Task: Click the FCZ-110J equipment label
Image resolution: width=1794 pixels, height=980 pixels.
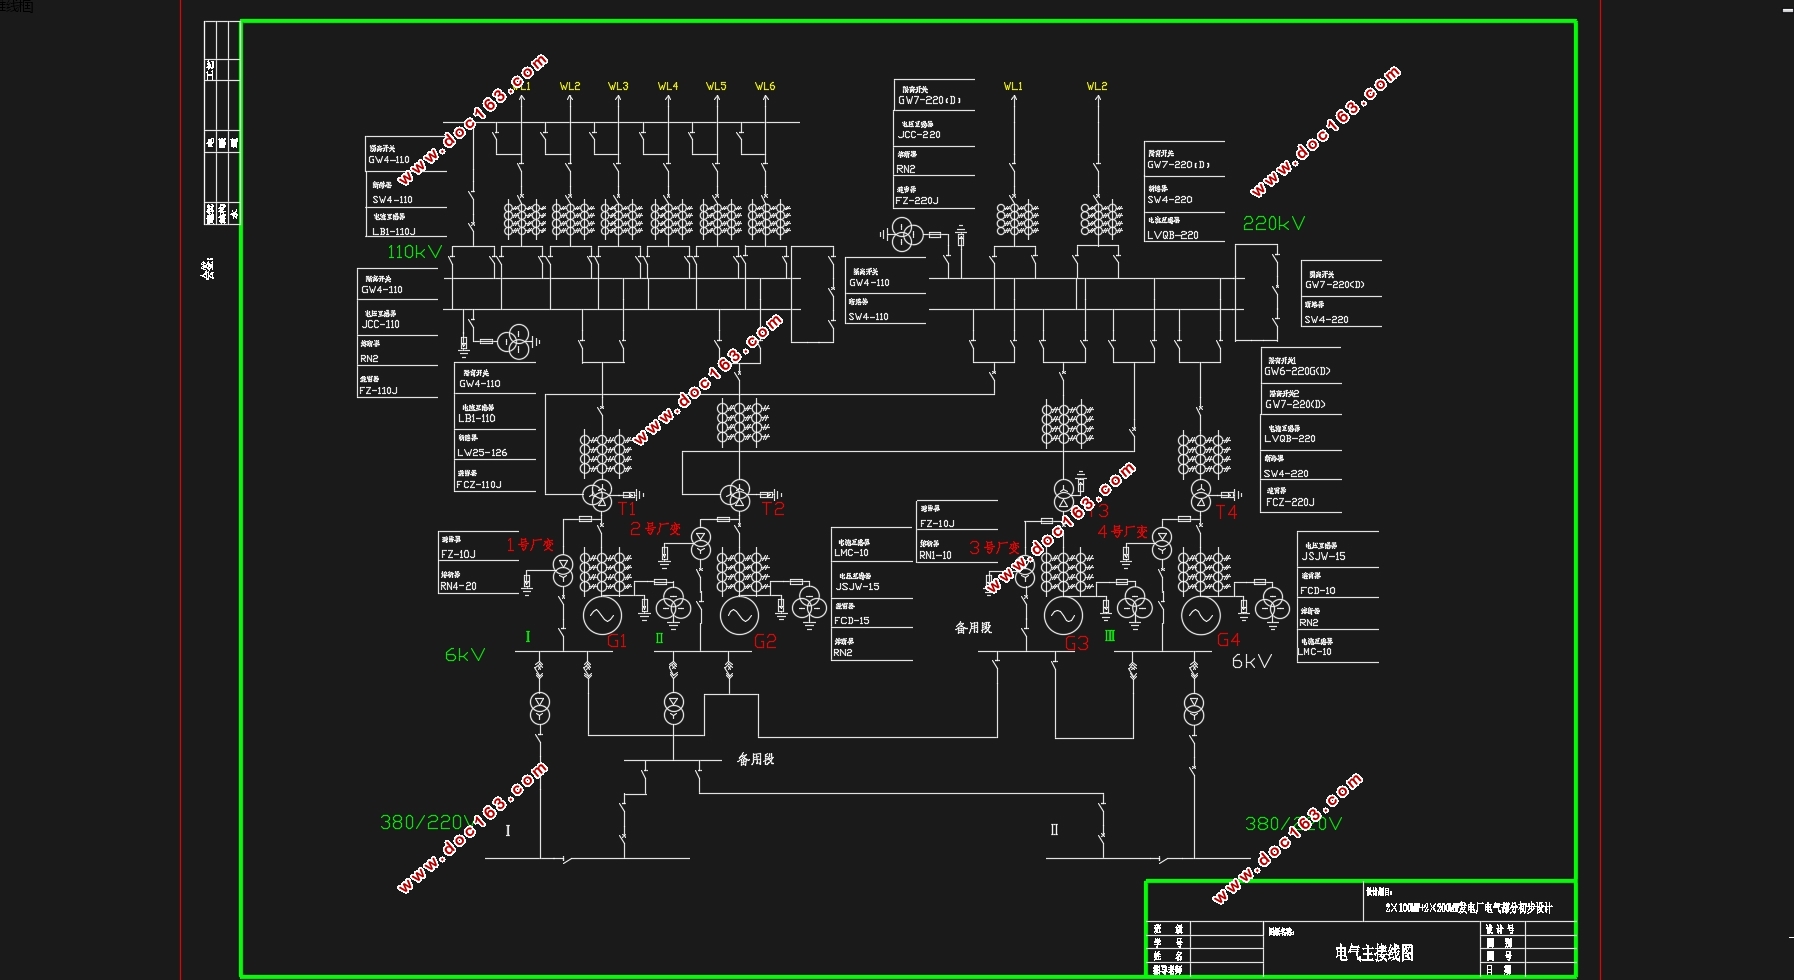Action: [x=480, y=485]
